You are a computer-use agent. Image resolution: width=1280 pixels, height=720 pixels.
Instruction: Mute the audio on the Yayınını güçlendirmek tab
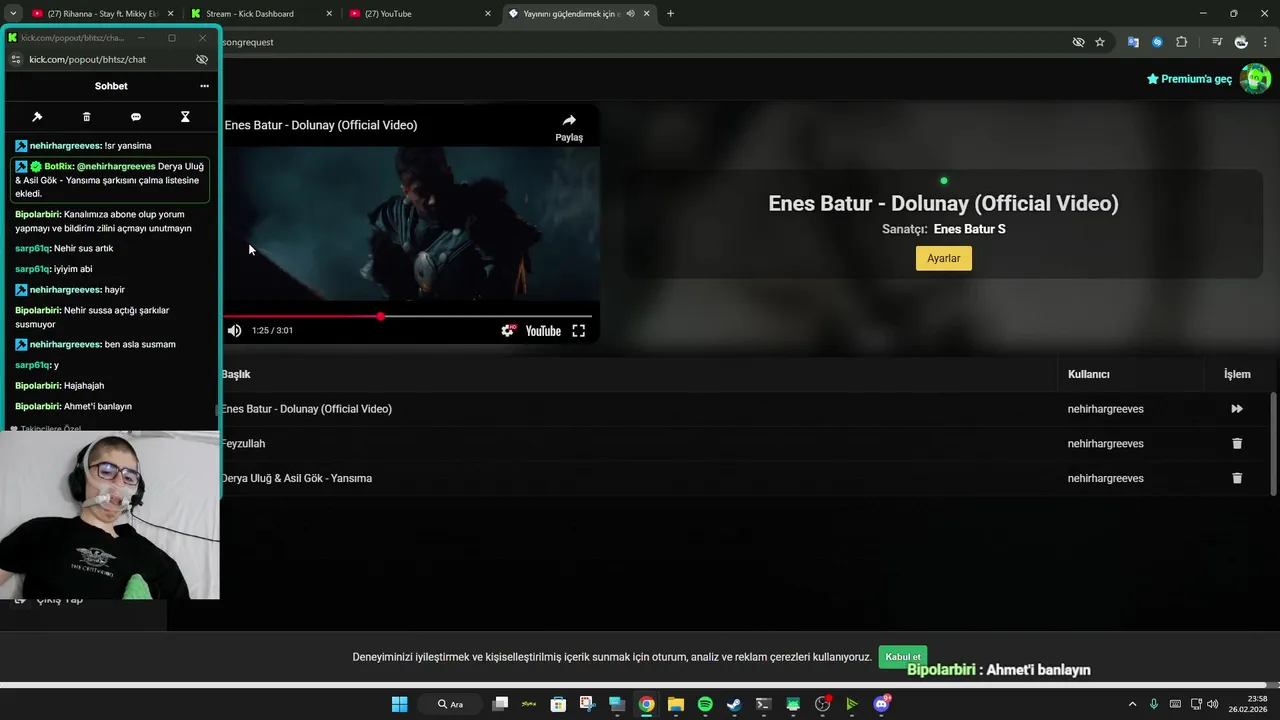tap(630, 14)
